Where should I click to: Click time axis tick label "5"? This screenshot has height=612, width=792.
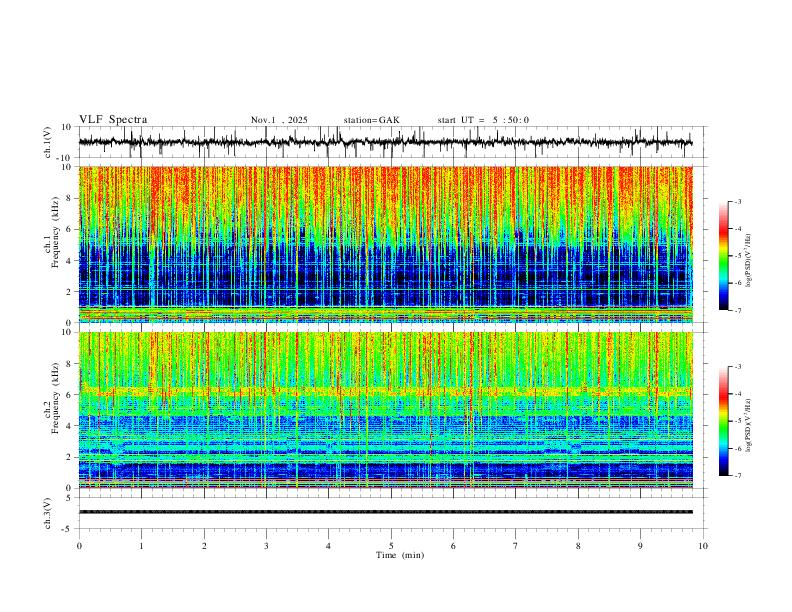(391, 546)
